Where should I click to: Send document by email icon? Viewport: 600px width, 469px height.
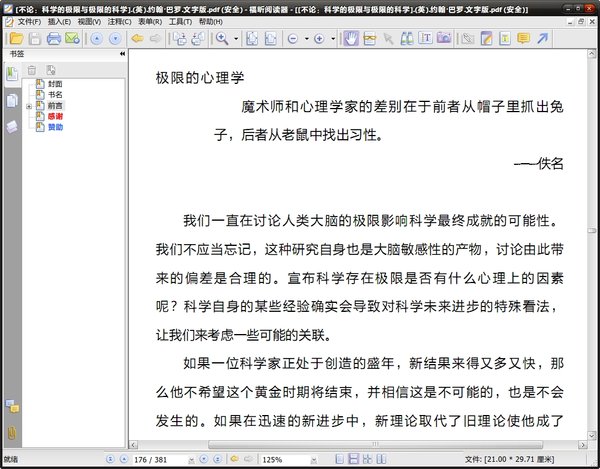tap(72, 39)
